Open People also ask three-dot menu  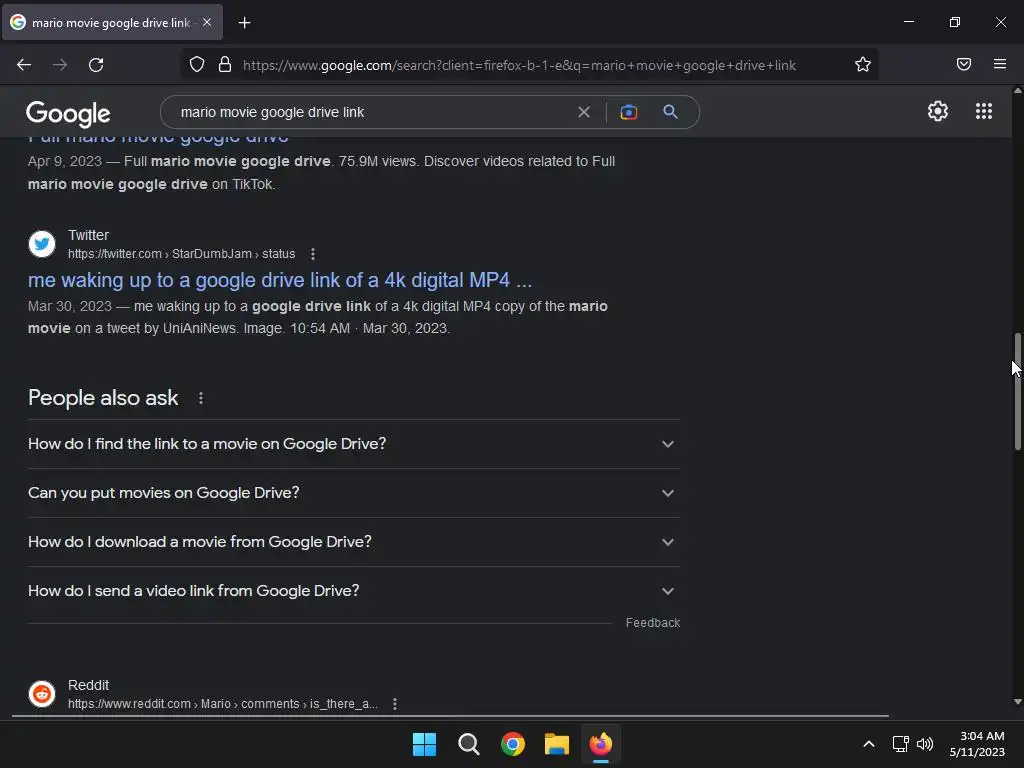(x=200, y=398)
